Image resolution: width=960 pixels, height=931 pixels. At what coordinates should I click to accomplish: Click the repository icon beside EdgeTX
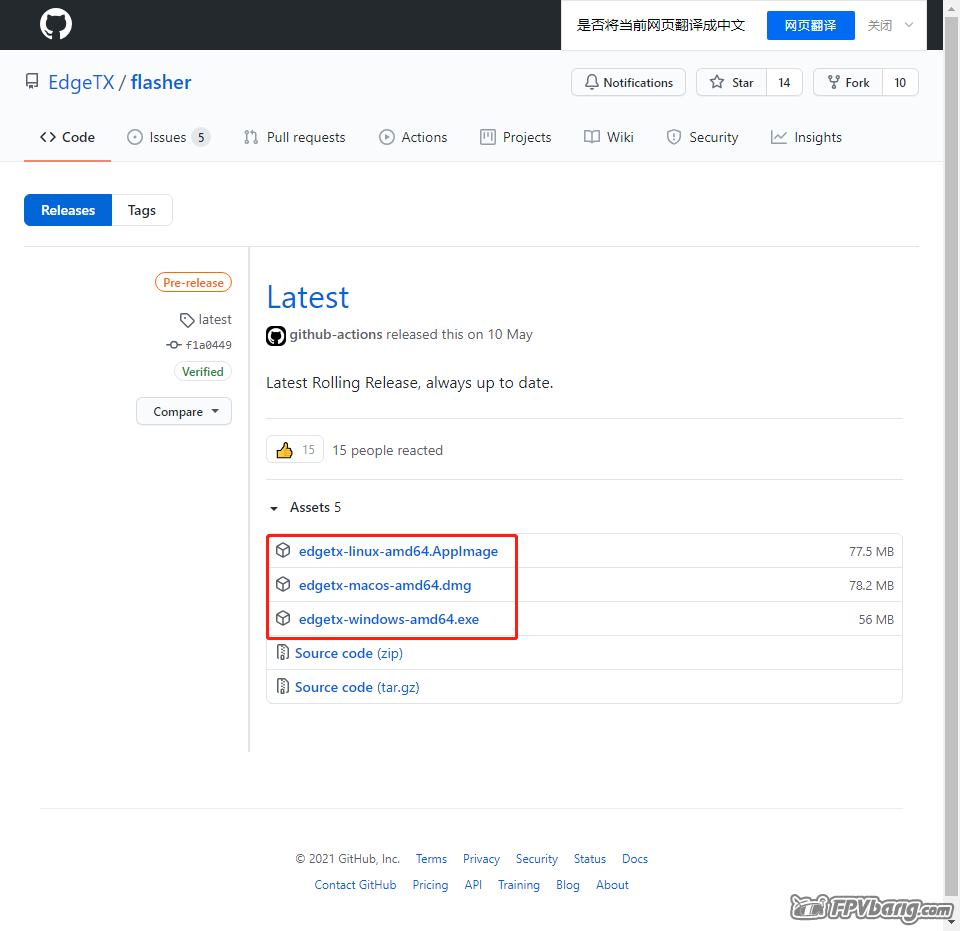32,81
